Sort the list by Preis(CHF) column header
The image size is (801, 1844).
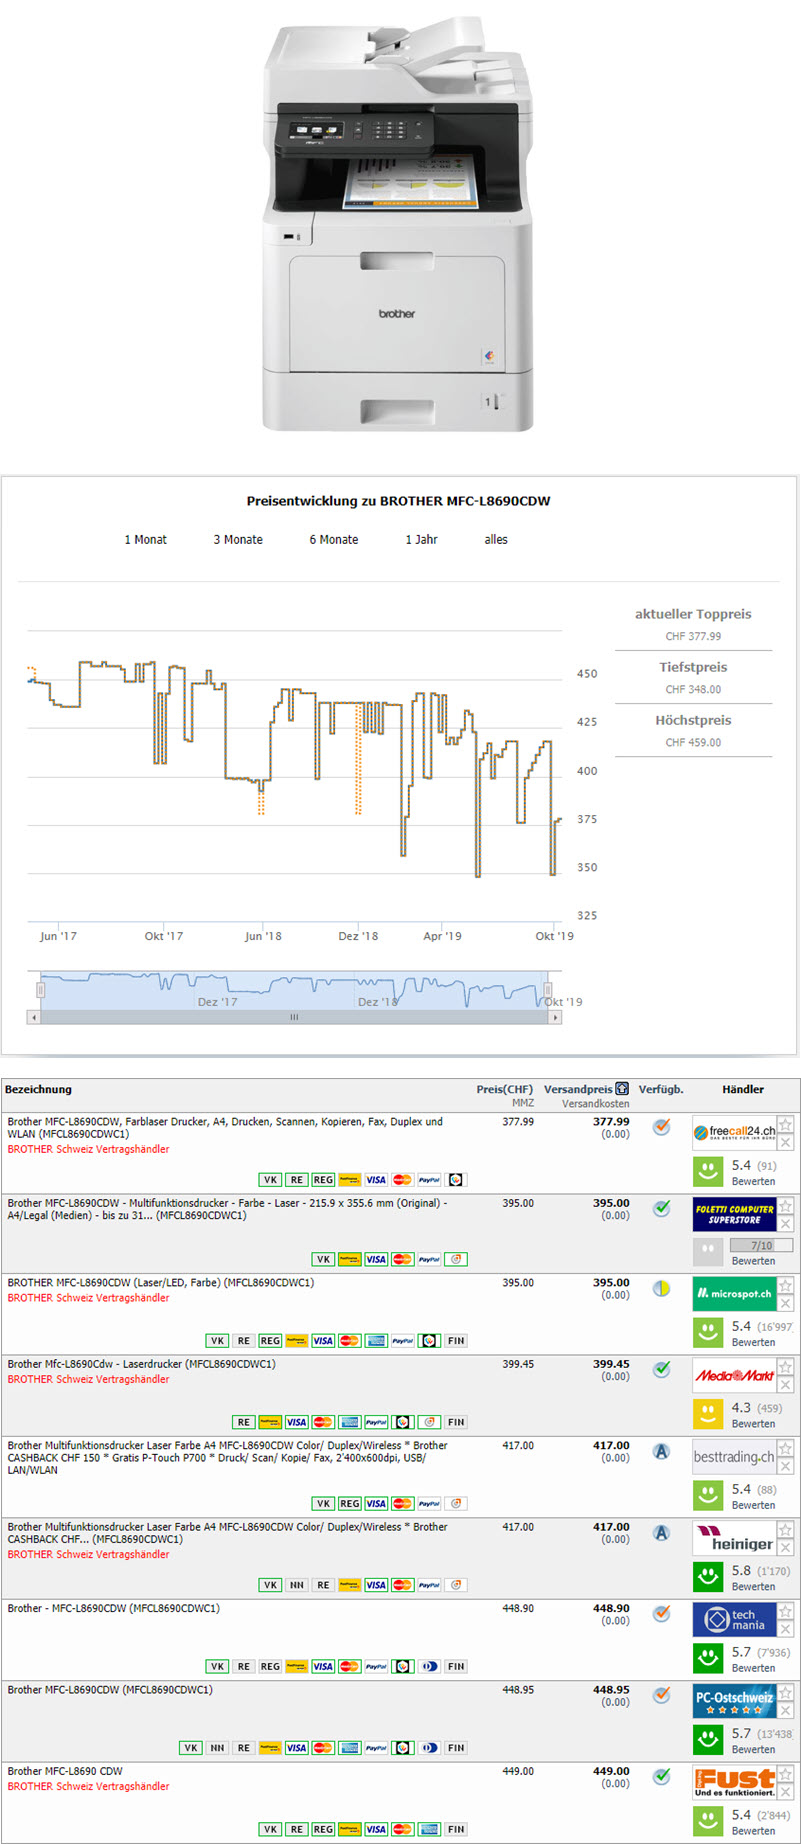pos(504,1089)
